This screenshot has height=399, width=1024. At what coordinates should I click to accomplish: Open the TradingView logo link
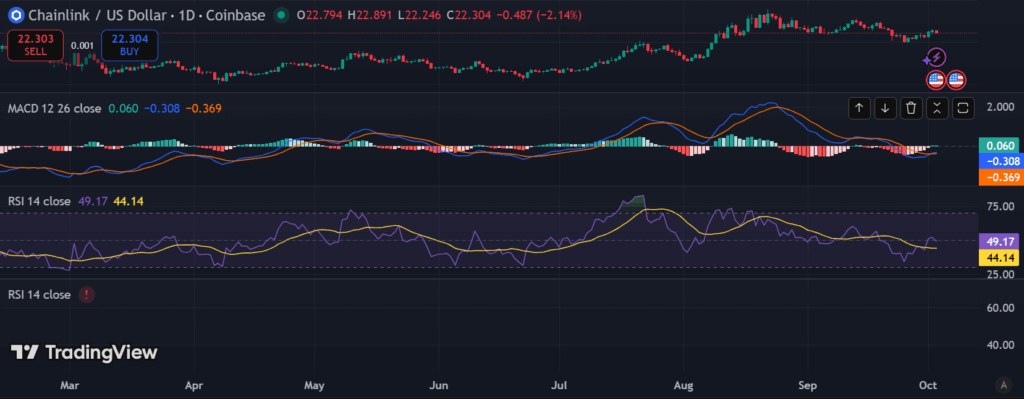(x=84, y=353)
